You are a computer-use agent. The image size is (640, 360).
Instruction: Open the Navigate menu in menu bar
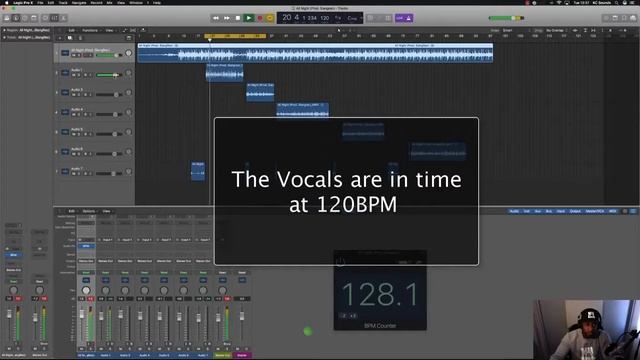[x=79, y=2]
